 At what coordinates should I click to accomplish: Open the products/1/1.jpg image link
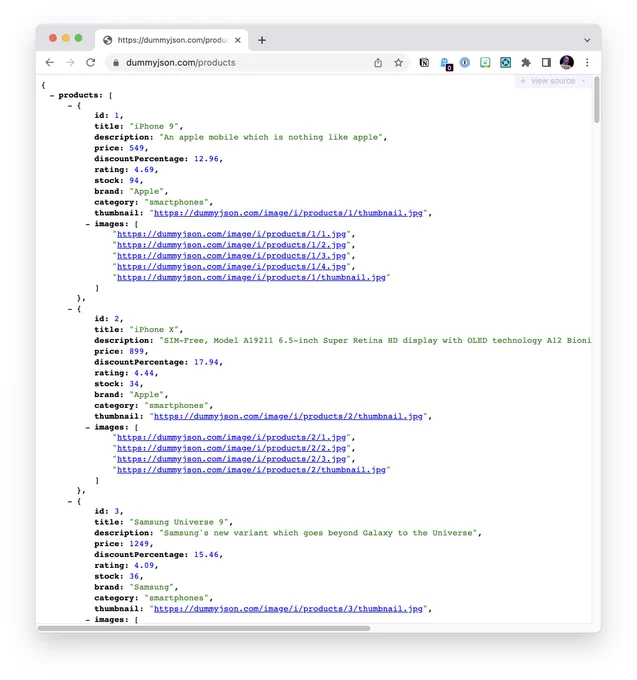(232, 234)
